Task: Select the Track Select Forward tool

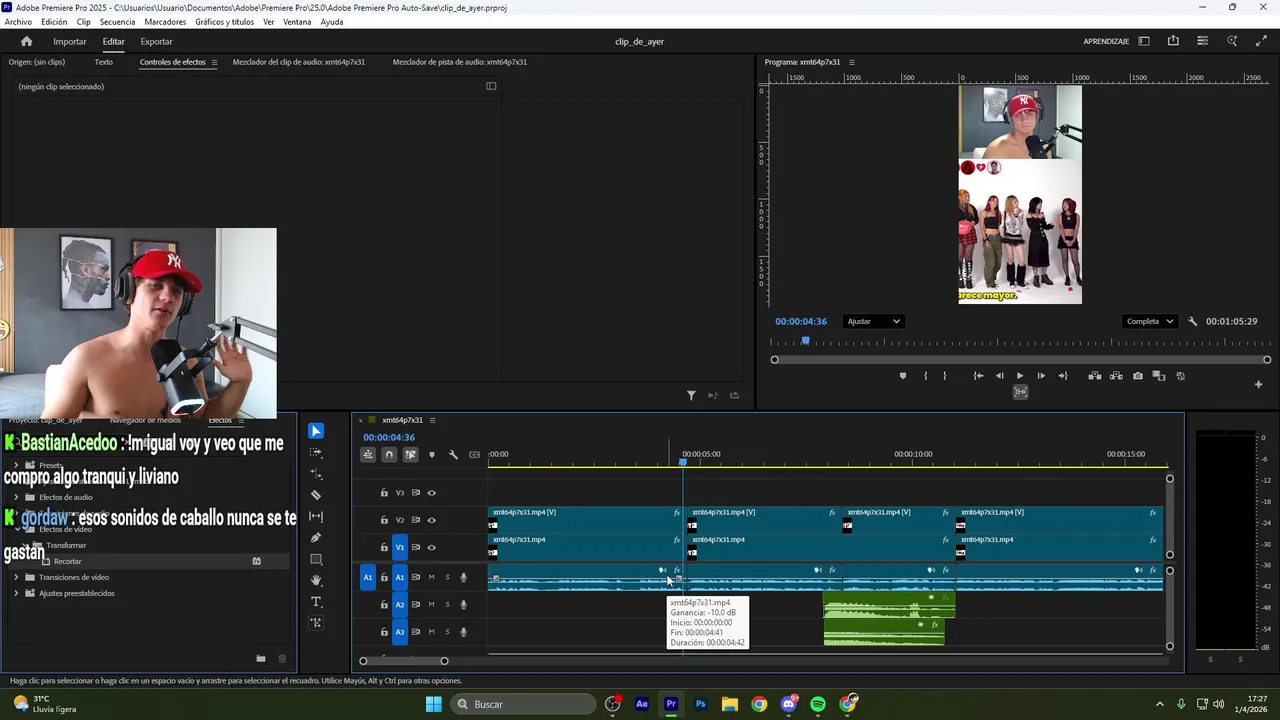Action: (316, 452)
